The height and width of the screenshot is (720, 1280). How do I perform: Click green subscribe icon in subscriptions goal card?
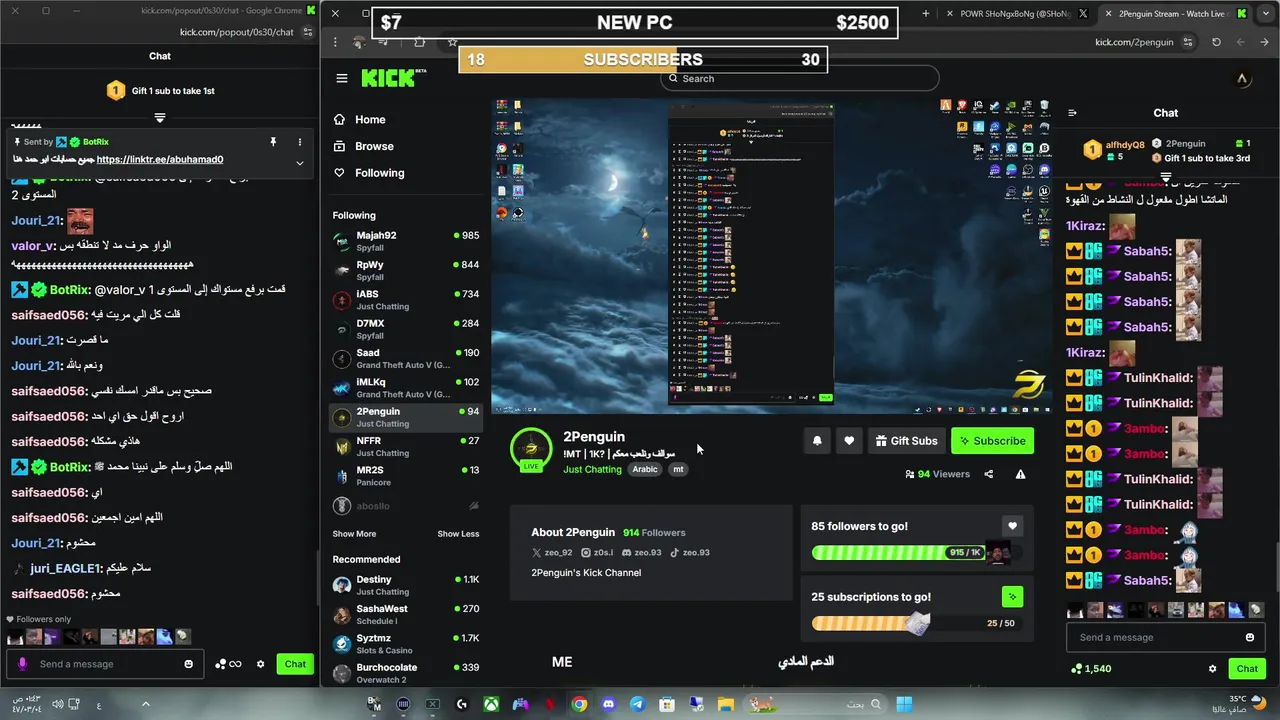click(x=1012, y=597)
